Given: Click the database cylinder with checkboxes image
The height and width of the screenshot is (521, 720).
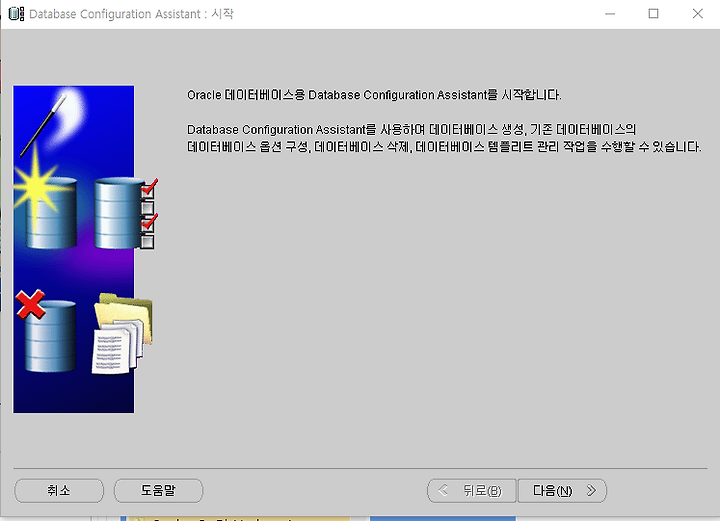Looking at the screenshot, I should pyautogui.click(x=125, y=213).
